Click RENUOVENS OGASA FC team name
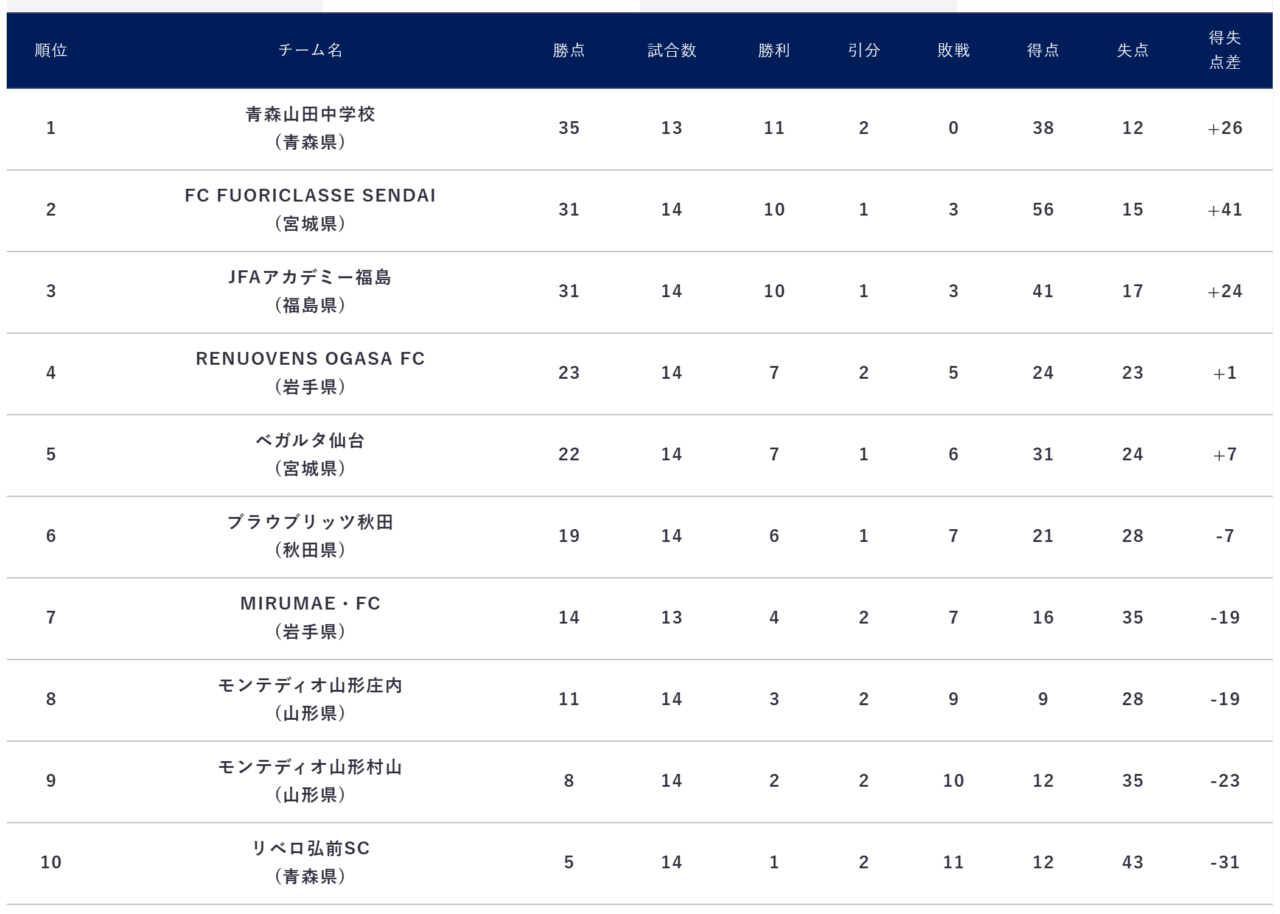This screenshot has width=1280, height=914. point(310,359)
